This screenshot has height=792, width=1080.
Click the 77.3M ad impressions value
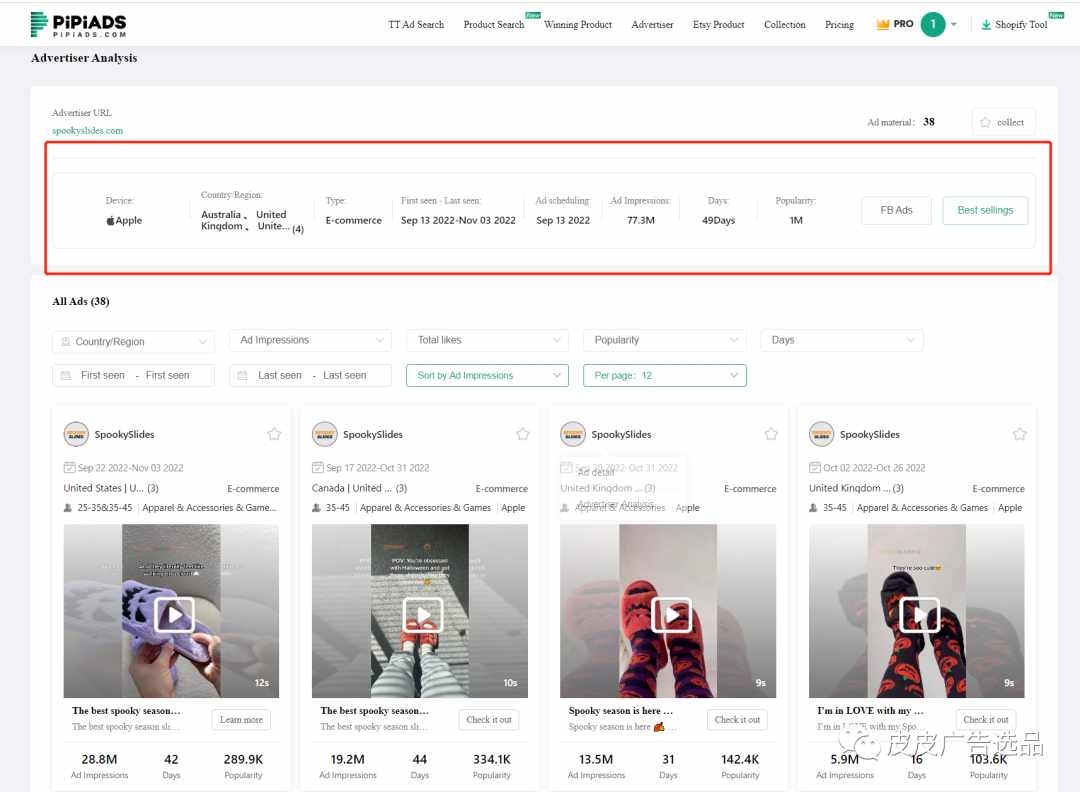641,220
